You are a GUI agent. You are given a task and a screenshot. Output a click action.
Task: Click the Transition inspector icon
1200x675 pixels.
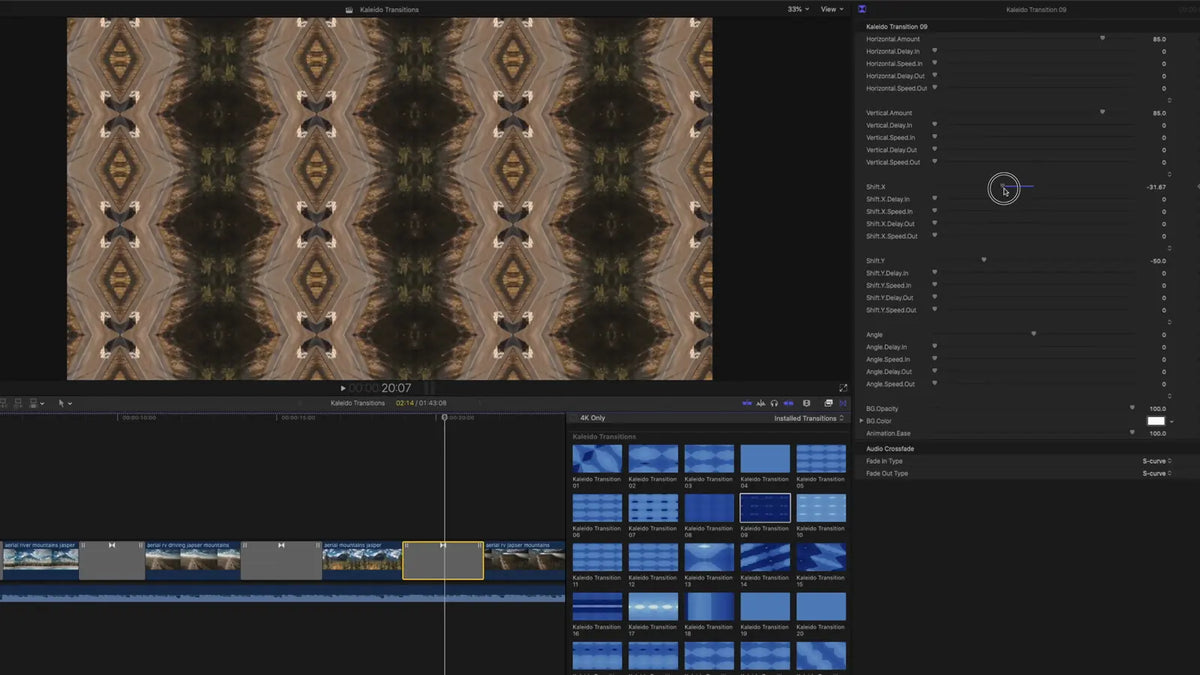point(861,9)
